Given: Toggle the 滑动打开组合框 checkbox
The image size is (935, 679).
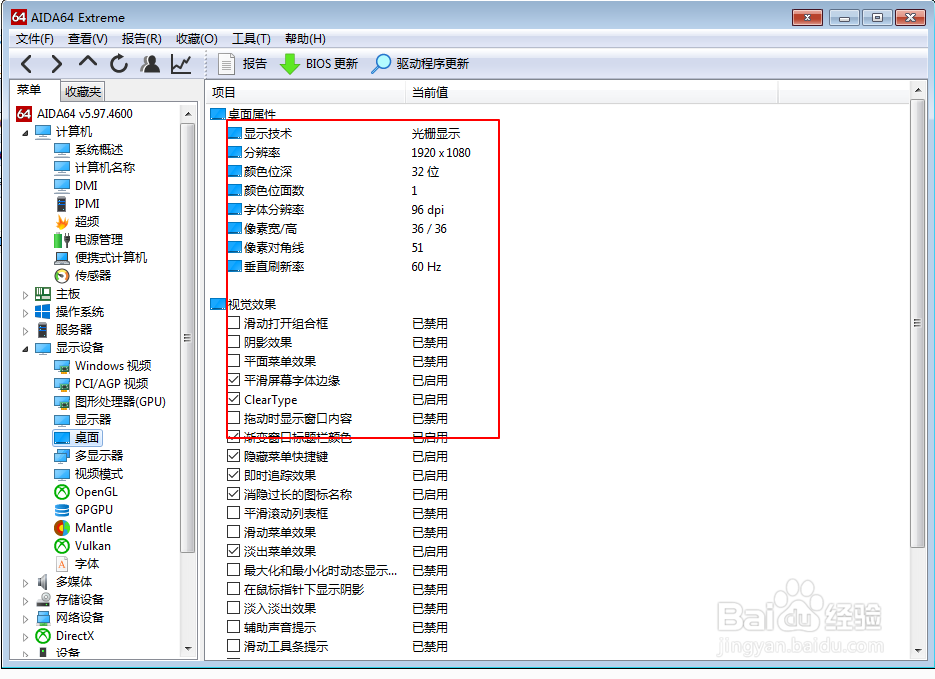Looking at the screenshot, I should [x=234, y=323].
